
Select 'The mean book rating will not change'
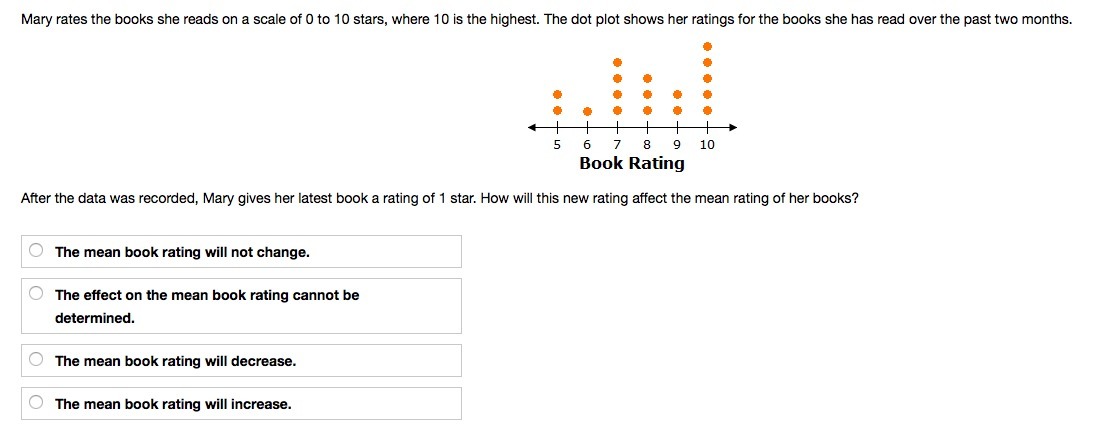[36, 251]
